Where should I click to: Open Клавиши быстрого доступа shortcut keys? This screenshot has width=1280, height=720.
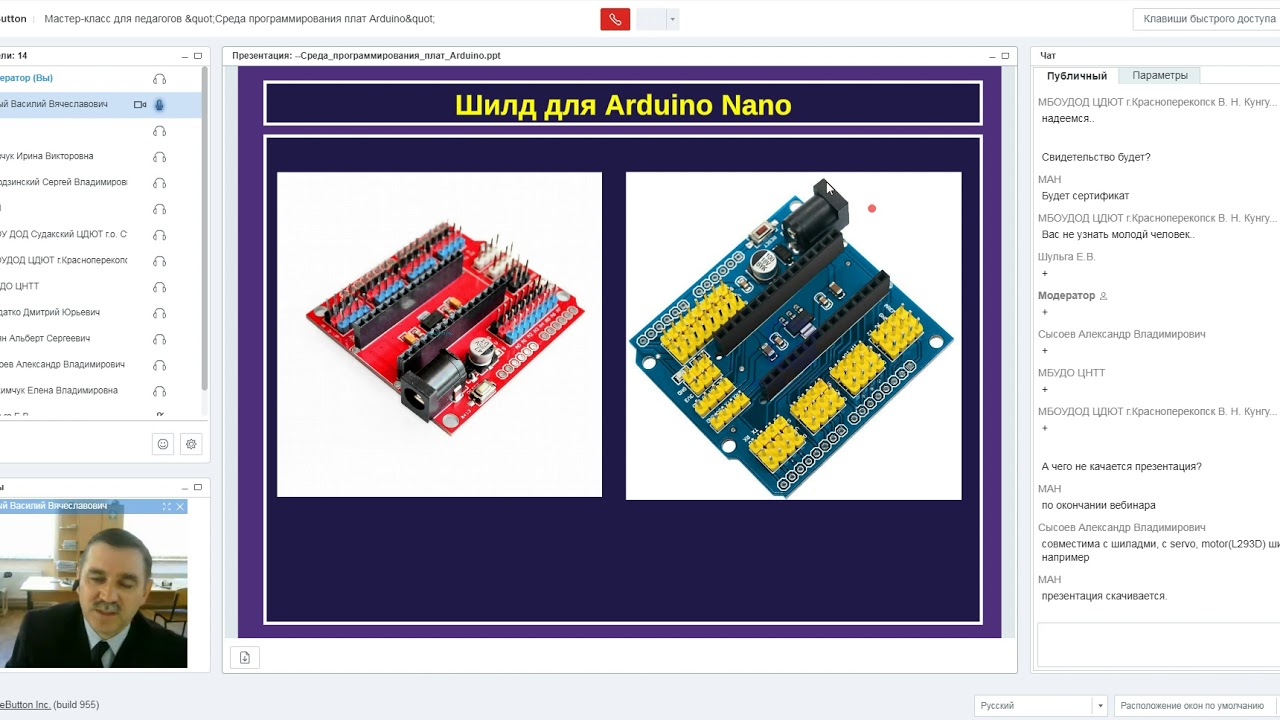pos(1207,19)
